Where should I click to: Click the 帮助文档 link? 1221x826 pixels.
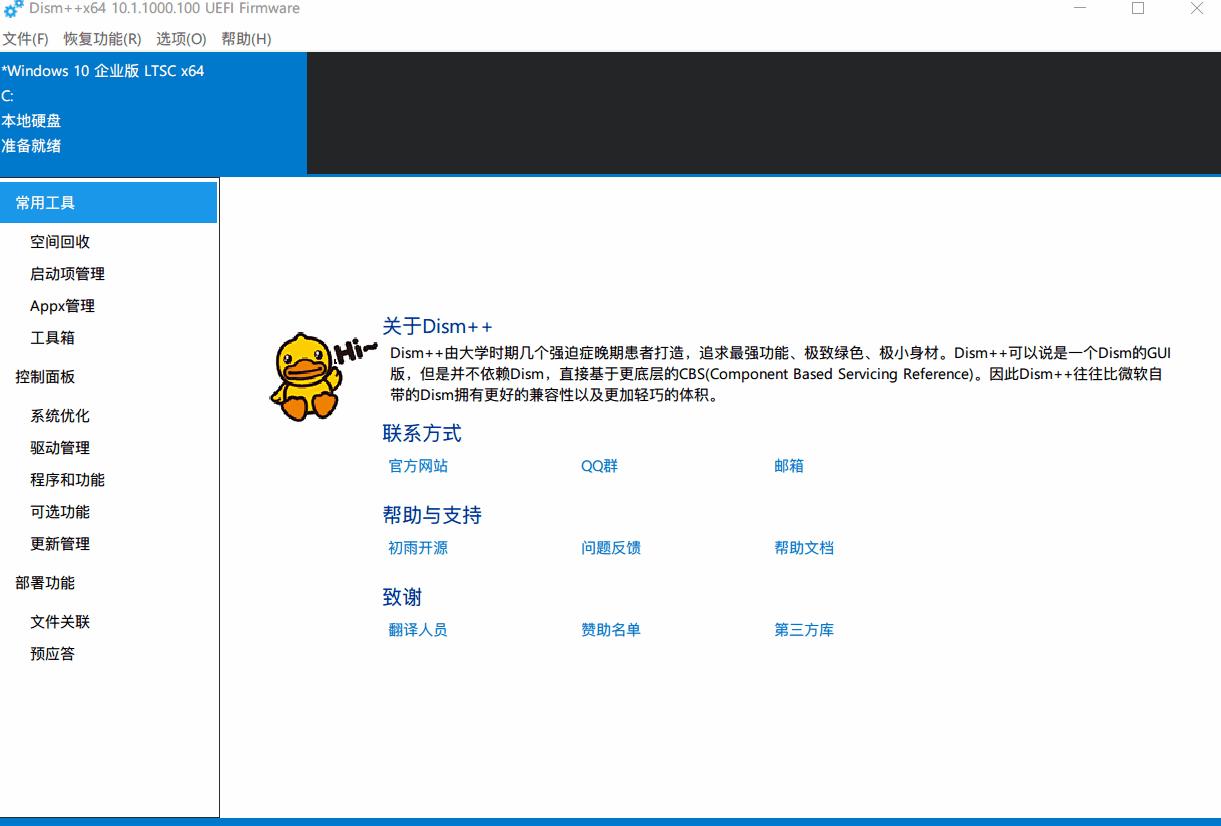click(x=804, y=548)
